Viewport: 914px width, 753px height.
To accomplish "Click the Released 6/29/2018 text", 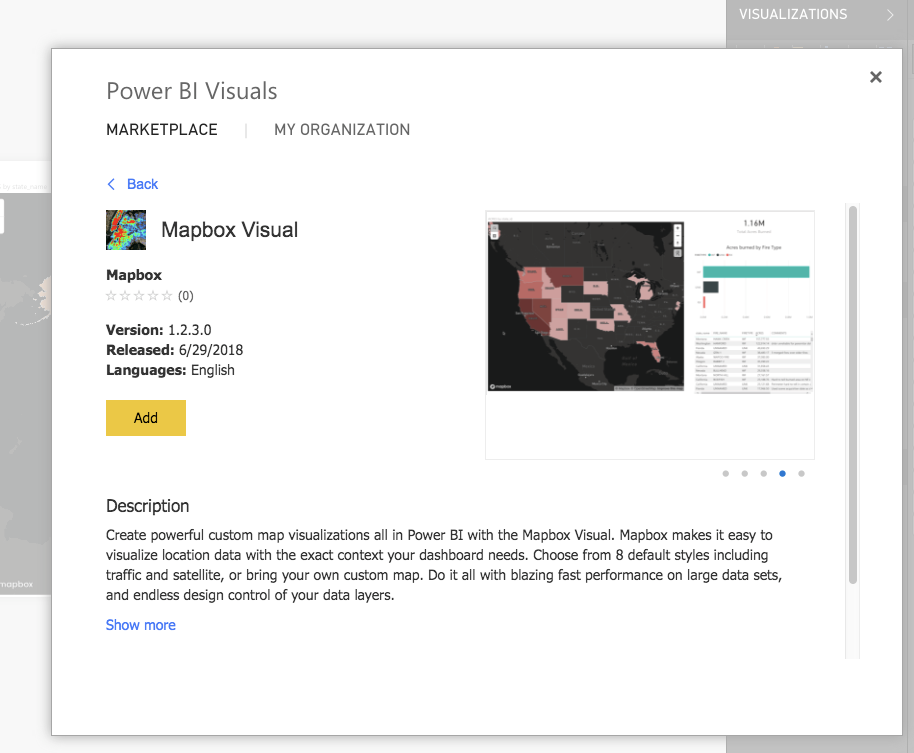I will 174,350.
